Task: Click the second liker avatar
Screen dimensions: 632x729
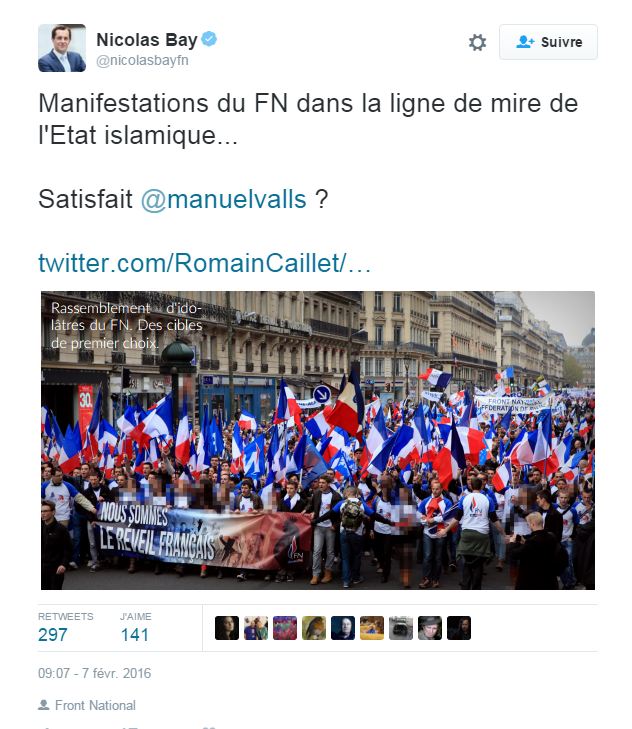Action: coord(256,628)
